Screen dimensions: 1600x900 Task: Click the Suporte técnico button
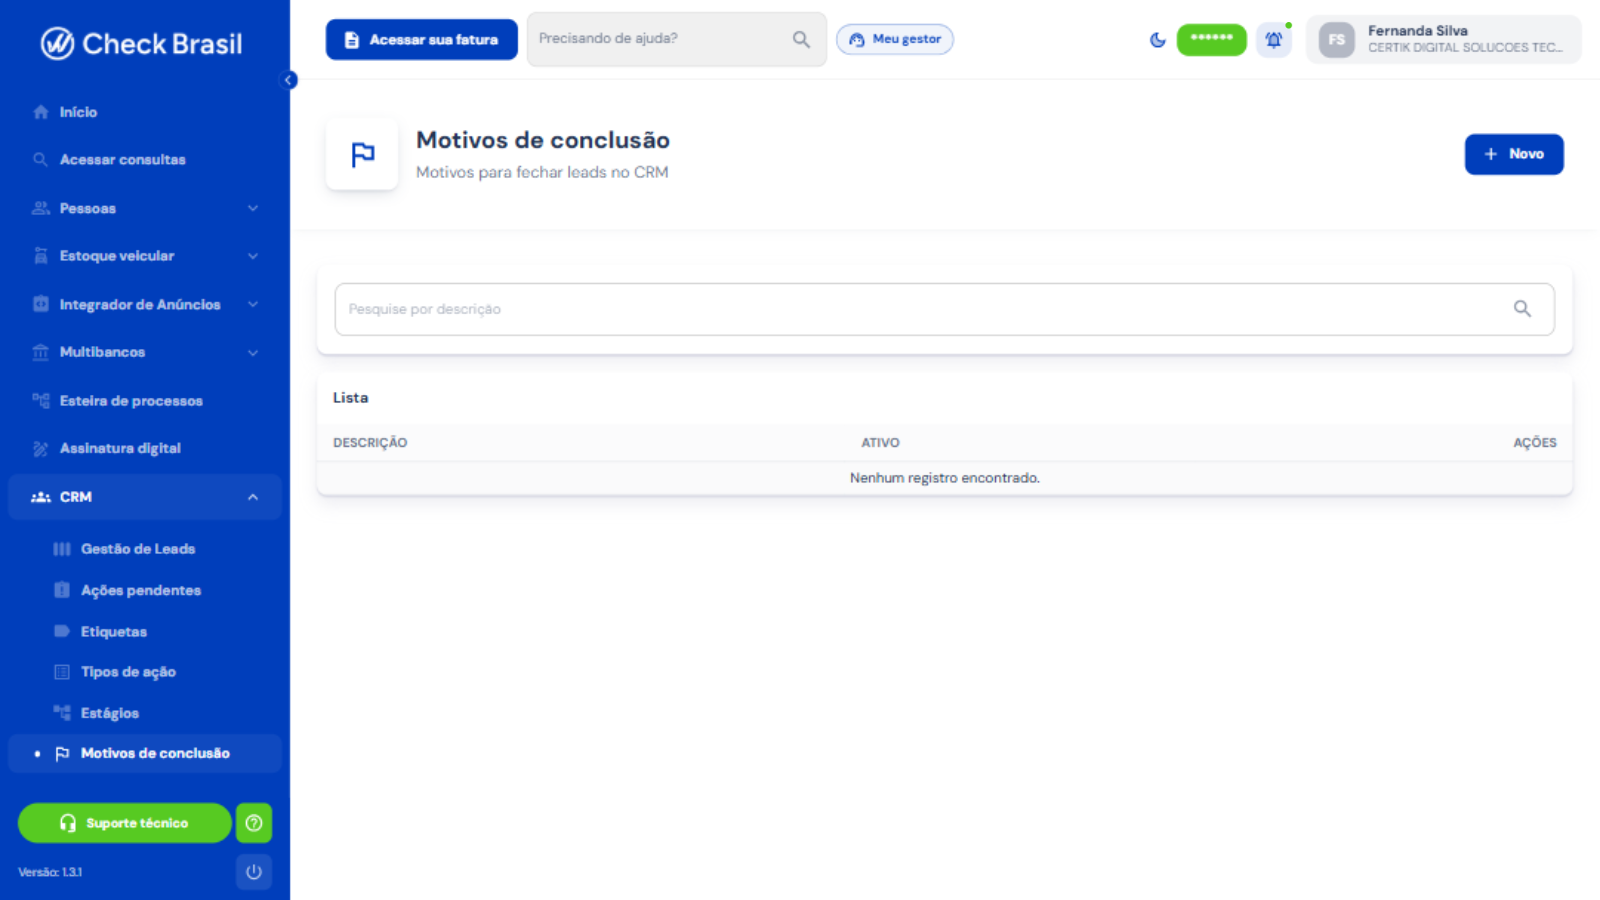click(x=125, y=823)
